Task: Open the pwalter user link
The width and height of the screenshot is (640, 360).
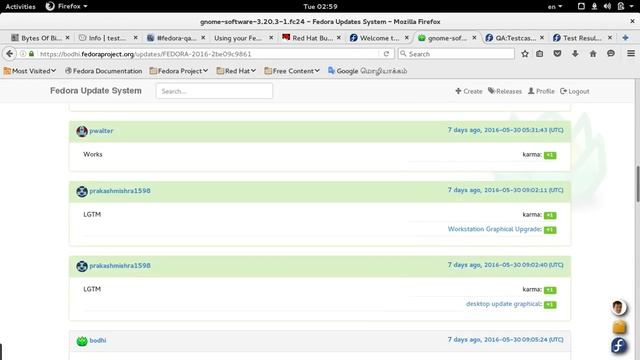Action: pos(101,131)
